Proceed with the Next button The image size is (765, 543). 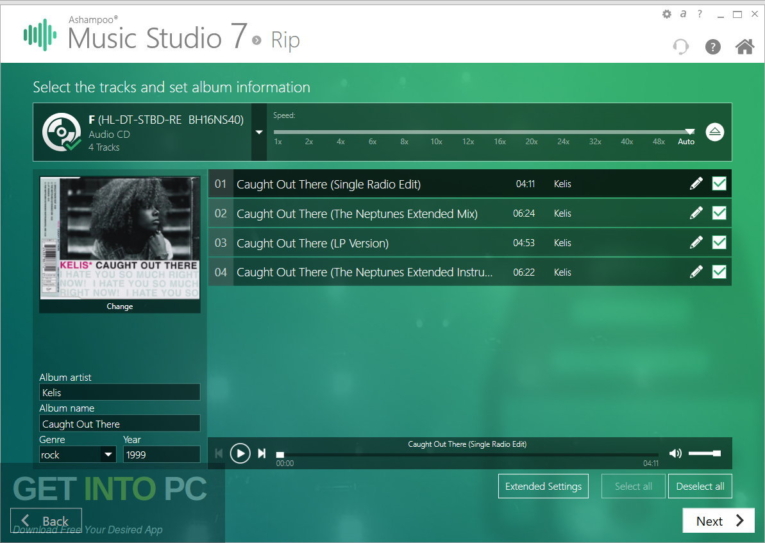(x=719, y=521)
